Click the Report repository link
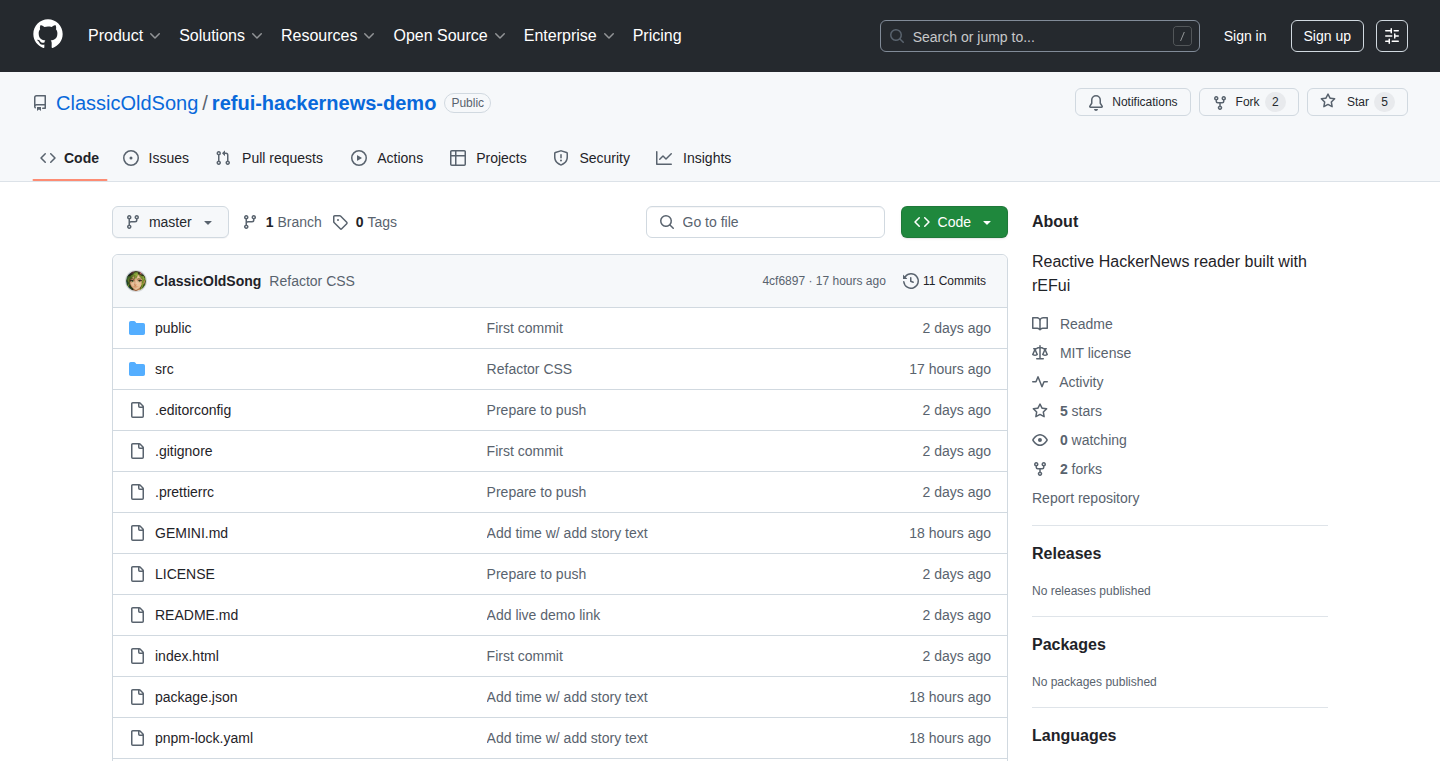Screen dimensions: 1440x761 pyautogui.click(x=1085, y=498)
